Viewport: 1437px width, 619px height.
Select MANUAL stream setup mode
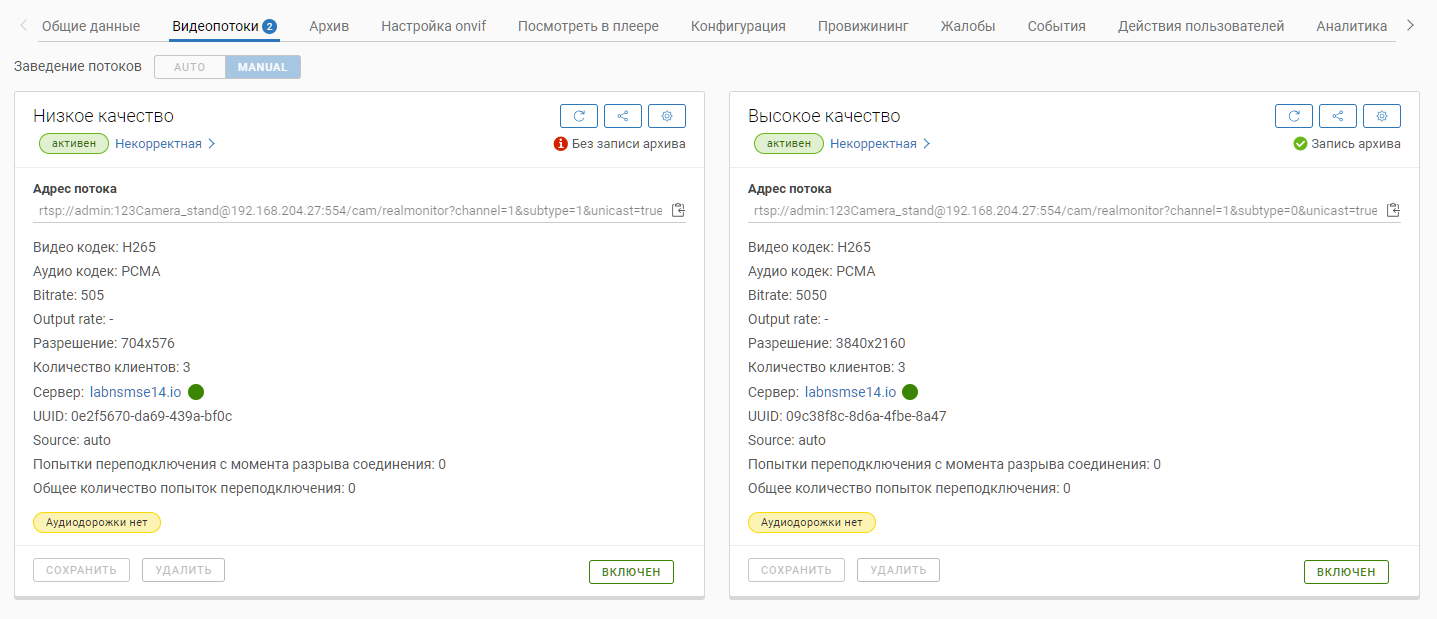[x=262, y=67]
